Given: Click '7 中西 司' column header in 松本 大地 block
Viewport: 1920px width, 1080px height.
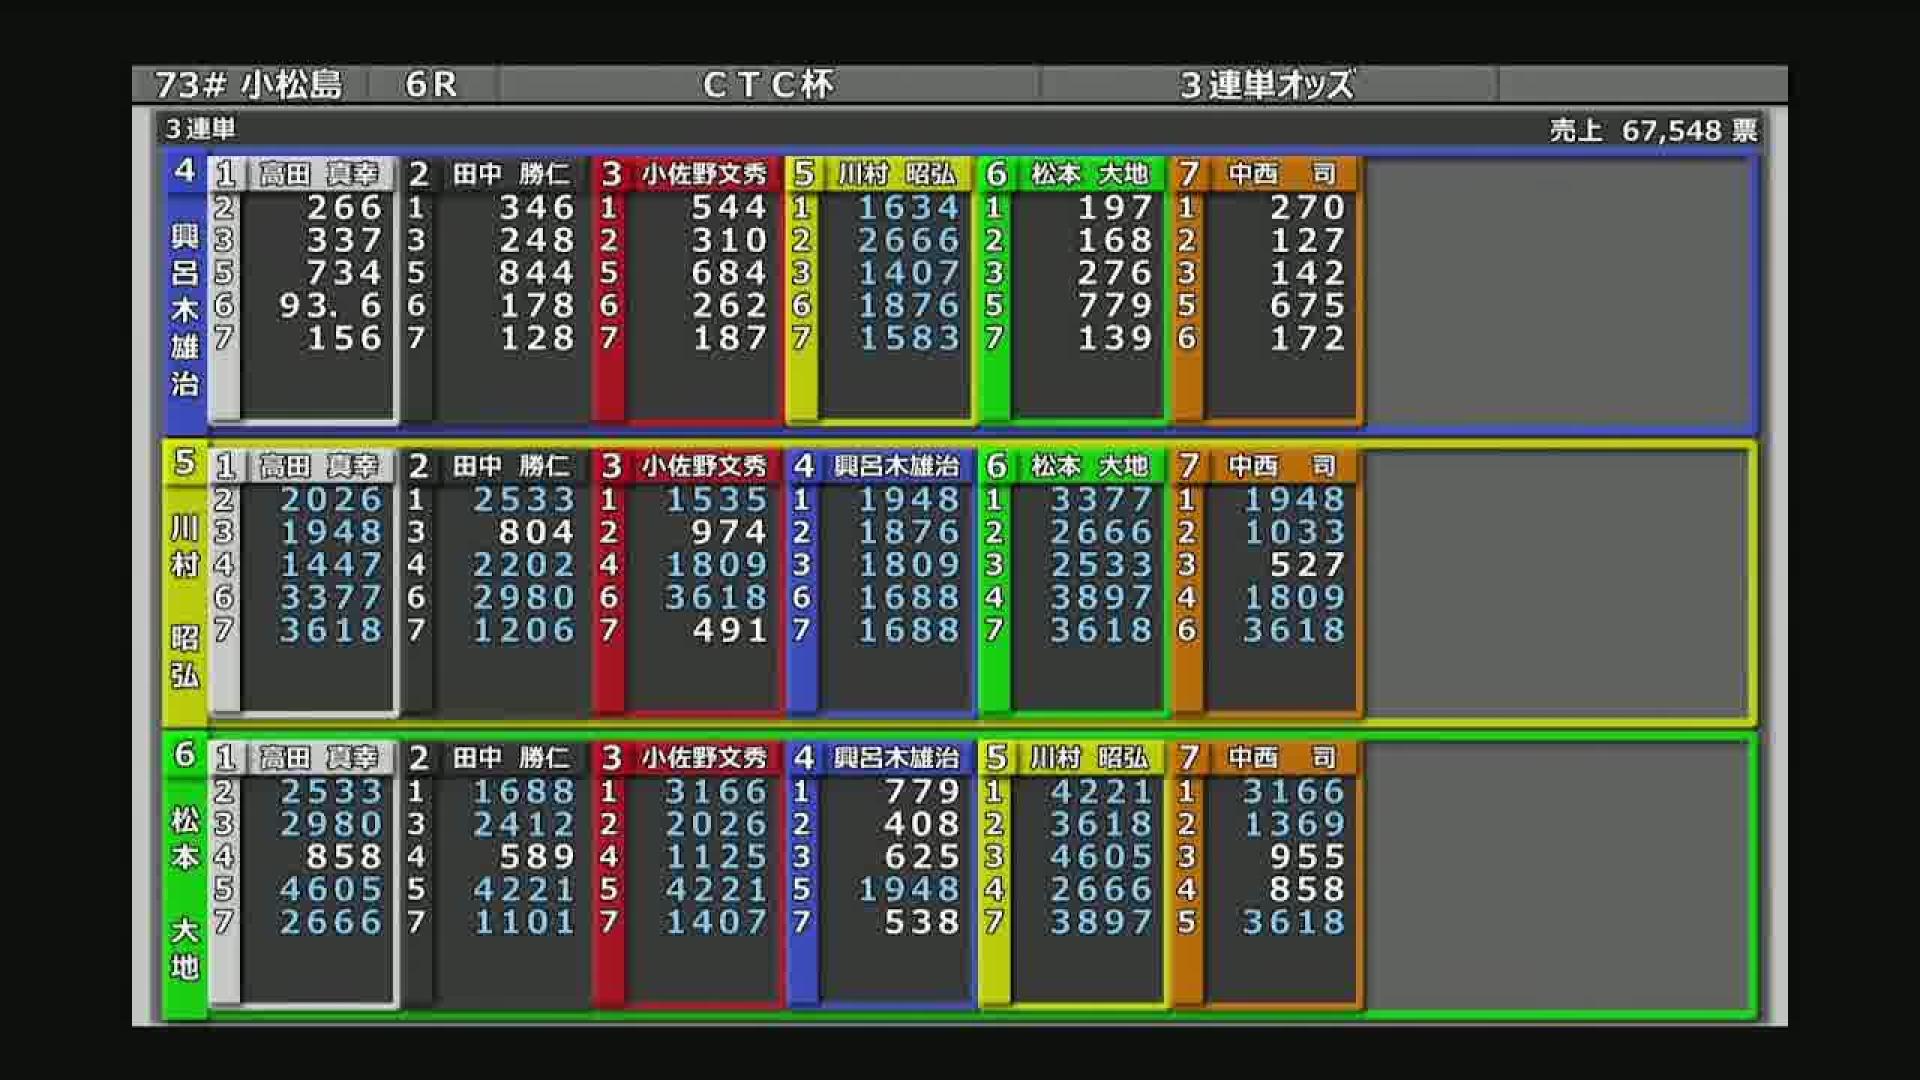Looking at the screenshot, I should 1264,758.
